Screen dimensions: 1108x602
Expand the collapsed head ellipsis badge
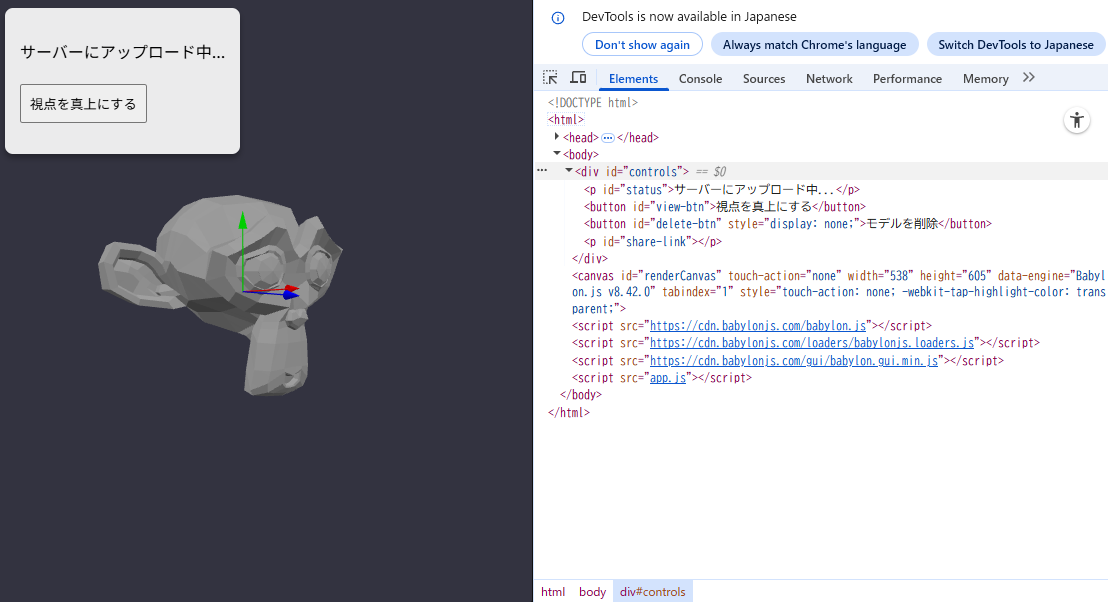coord(608,138)
